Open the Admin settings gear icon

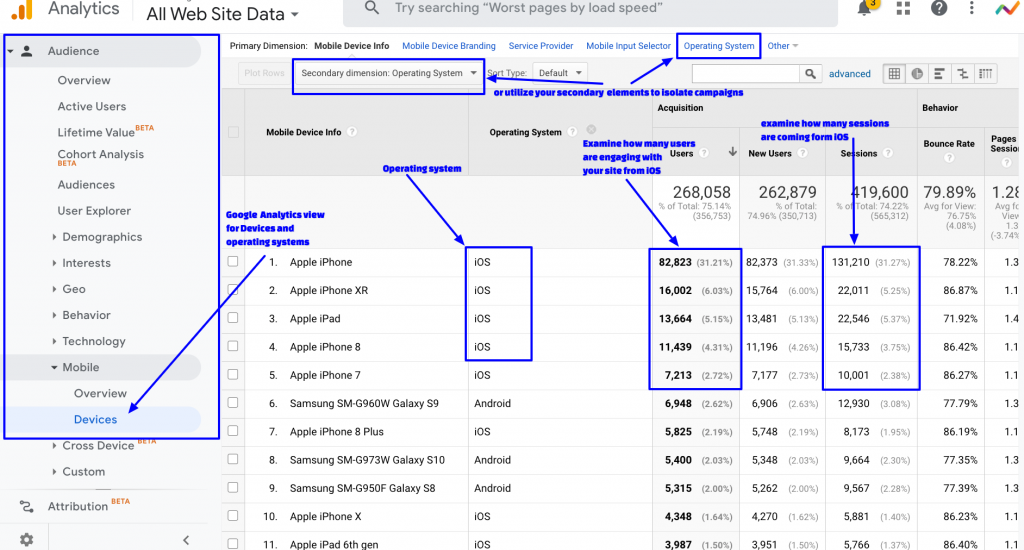26,540
